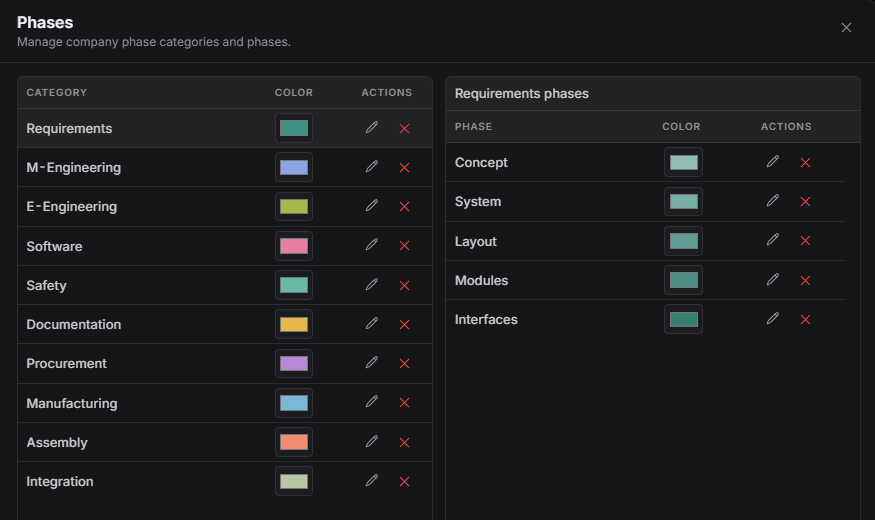Open the Assembly orange color swatch

(294, 442)
